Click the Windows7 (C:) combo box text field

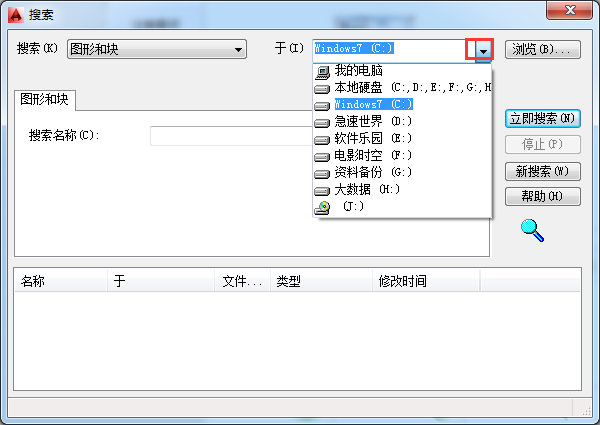tap(394, 49)
